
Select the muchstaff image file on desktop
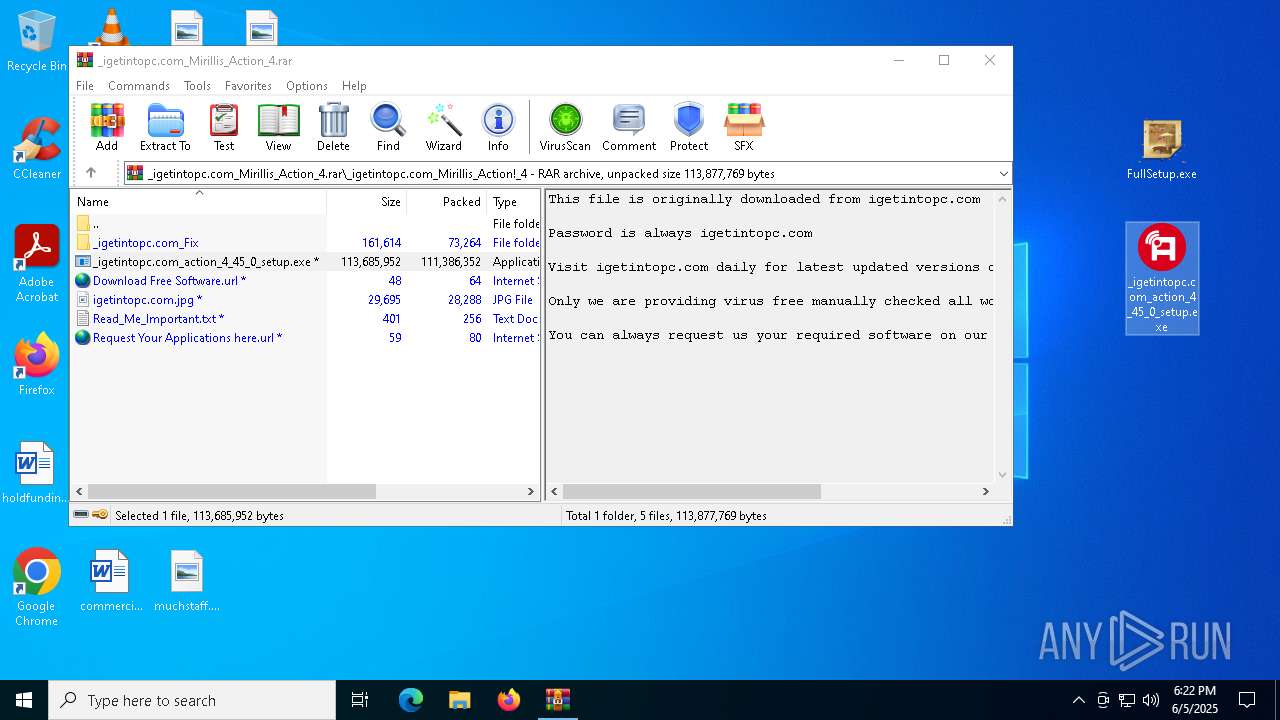pyautogui.click(x=187, y=580)
